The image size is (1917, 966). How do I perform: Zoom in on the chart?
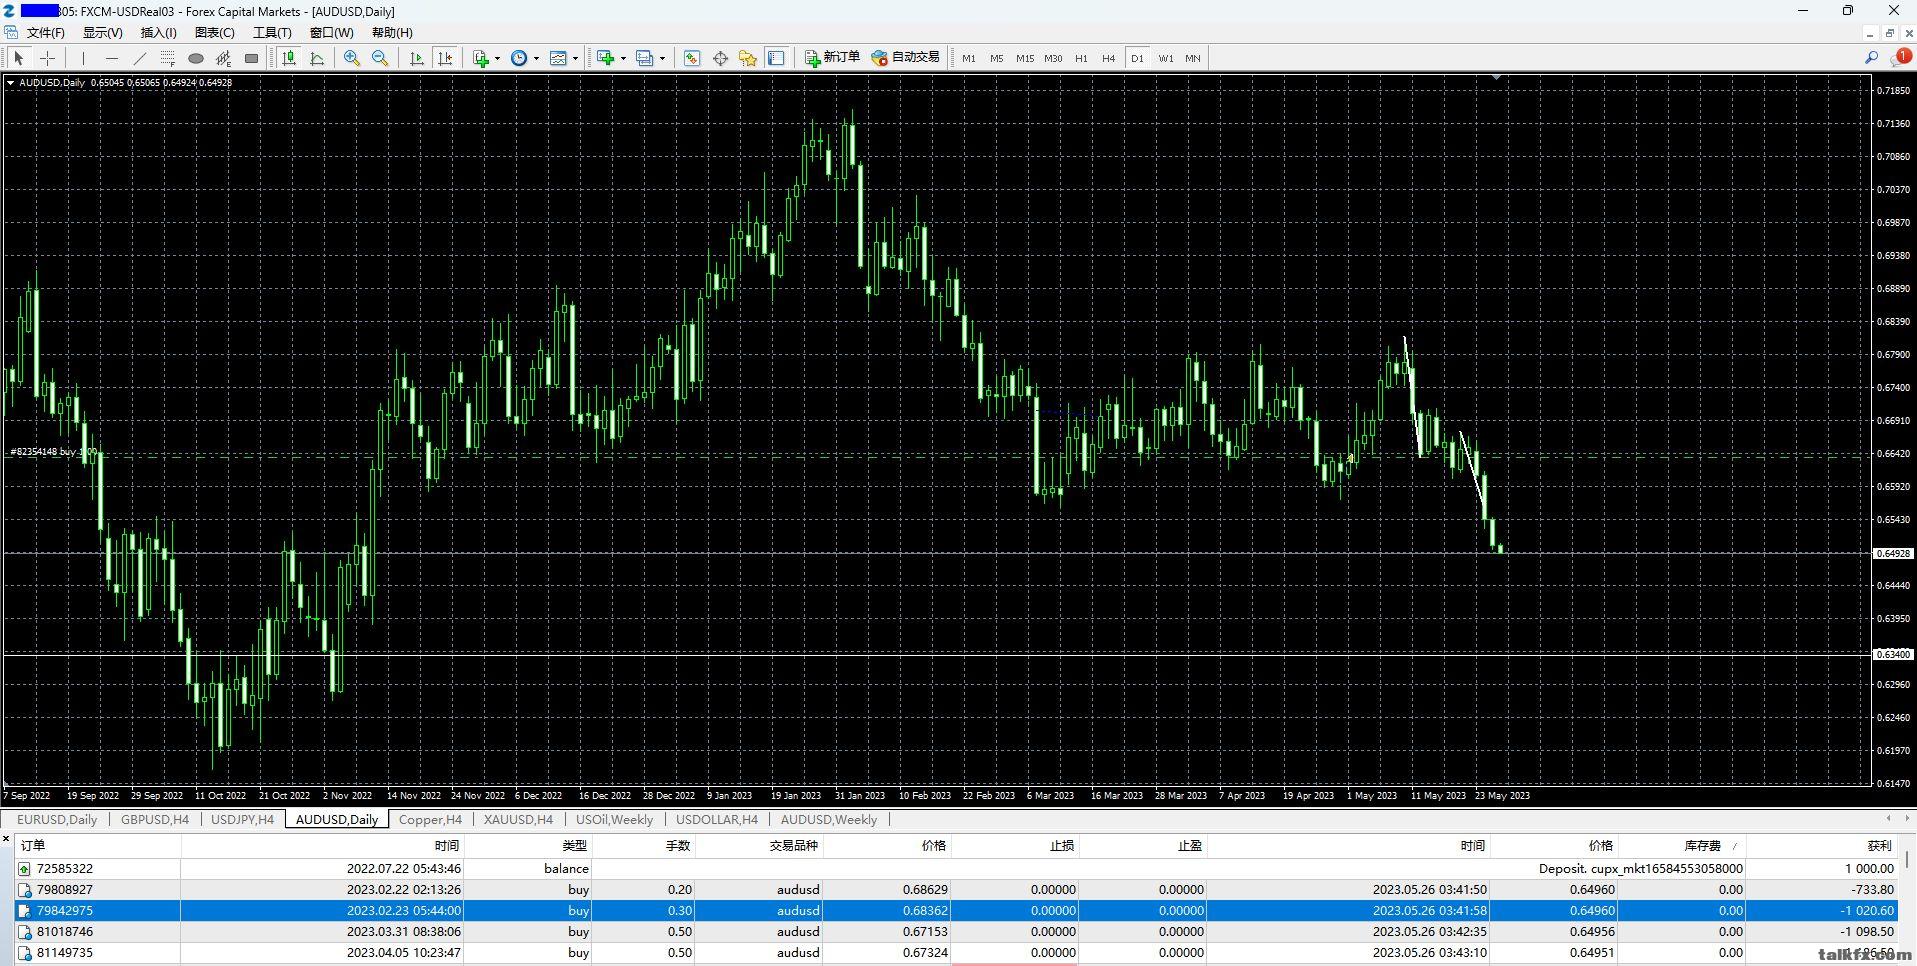[x=352, y=58]
